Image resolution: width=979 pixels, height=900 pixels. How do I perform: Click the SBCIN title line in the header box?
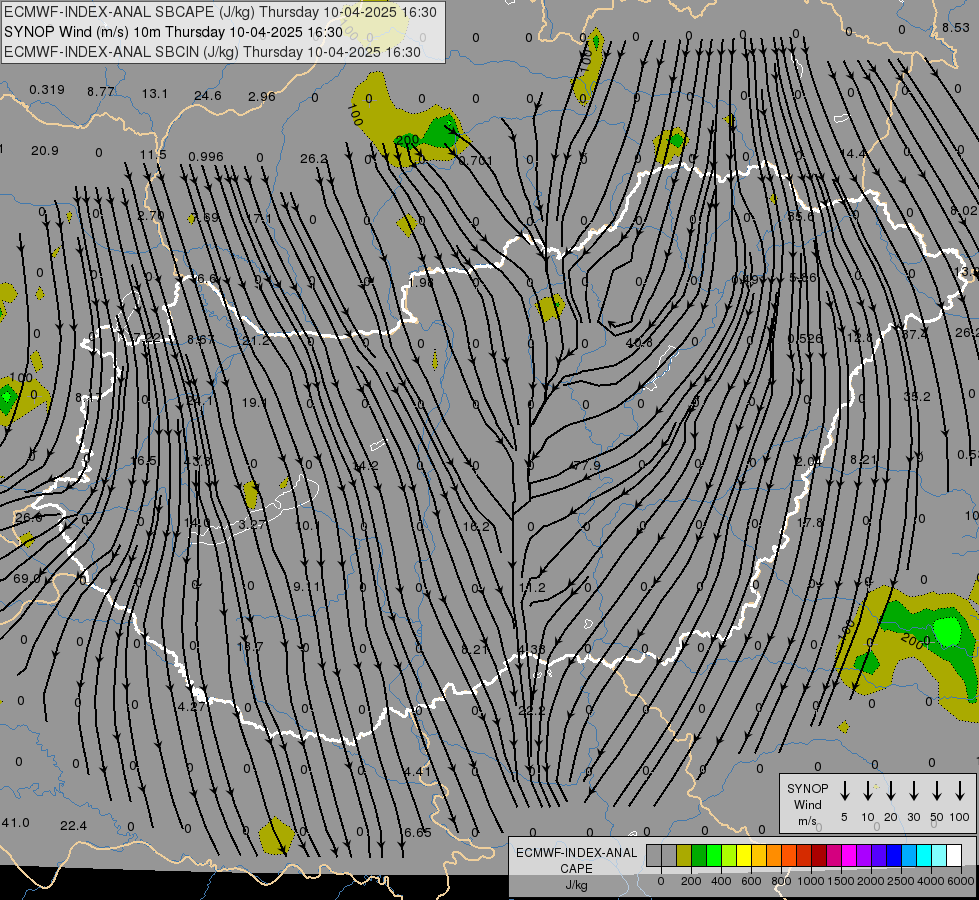point(213,52)
